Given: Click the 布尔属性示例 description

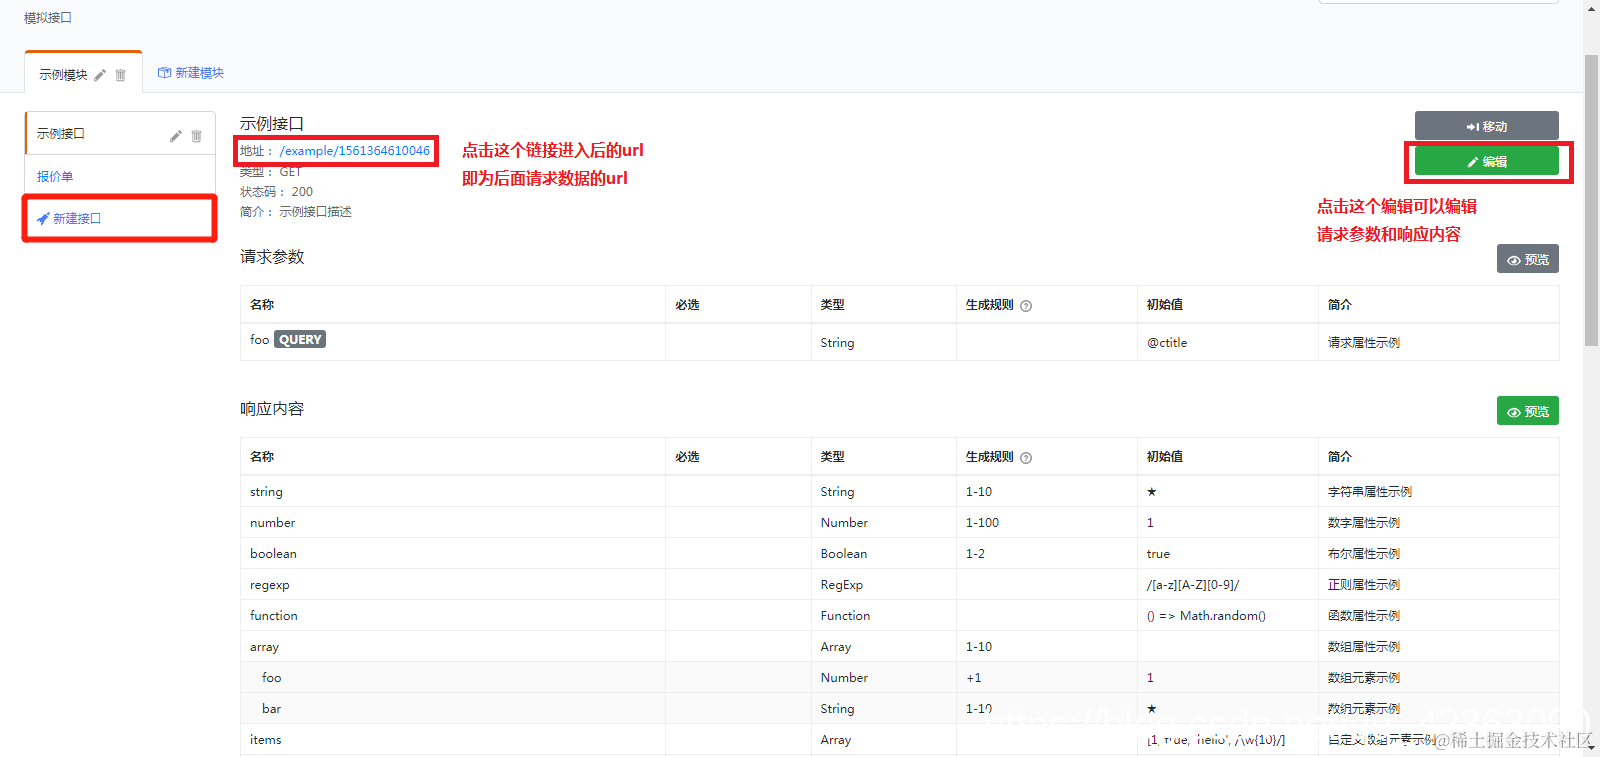Looking at the screenshot, I should click(x=1364, y=554).
